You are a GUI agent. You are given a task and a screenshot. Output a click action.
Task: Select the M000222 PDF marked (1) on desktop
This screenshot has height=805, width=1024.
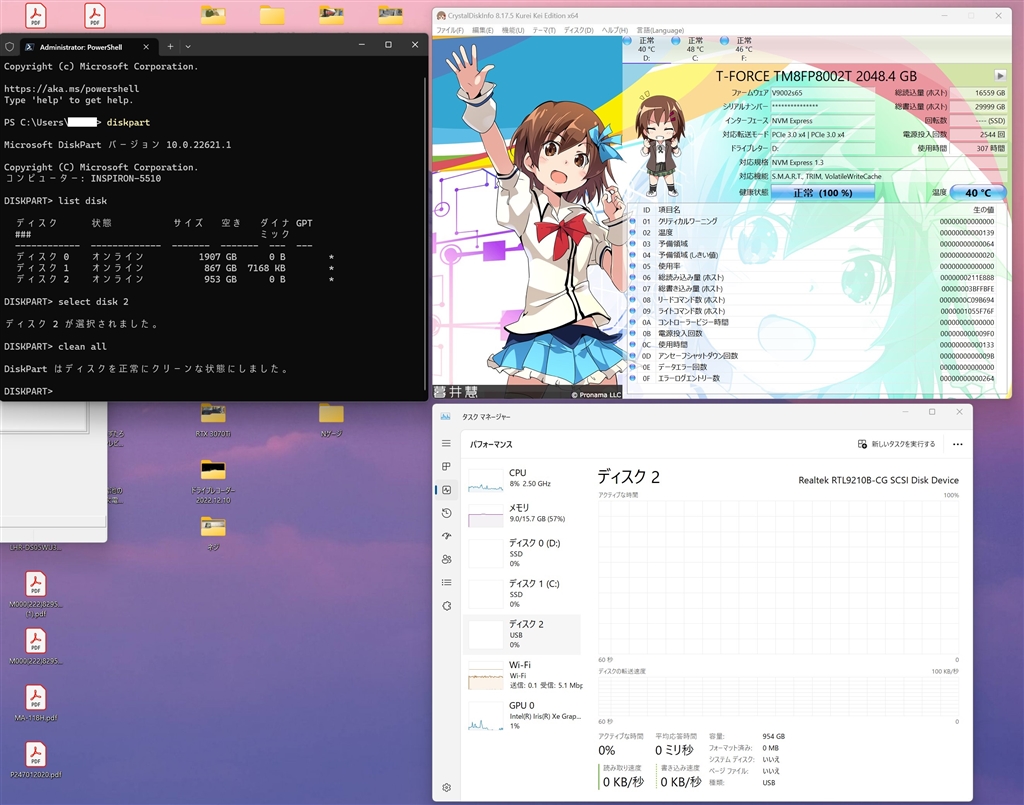[x=36, y=593]
